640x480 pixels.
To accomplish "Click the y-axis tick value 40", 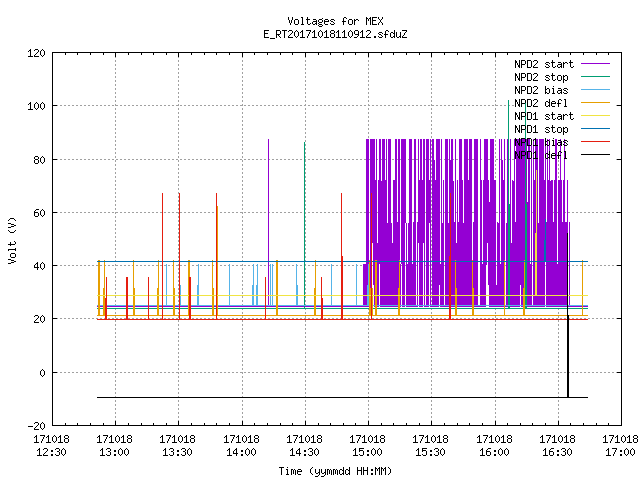I will [40, 266].
